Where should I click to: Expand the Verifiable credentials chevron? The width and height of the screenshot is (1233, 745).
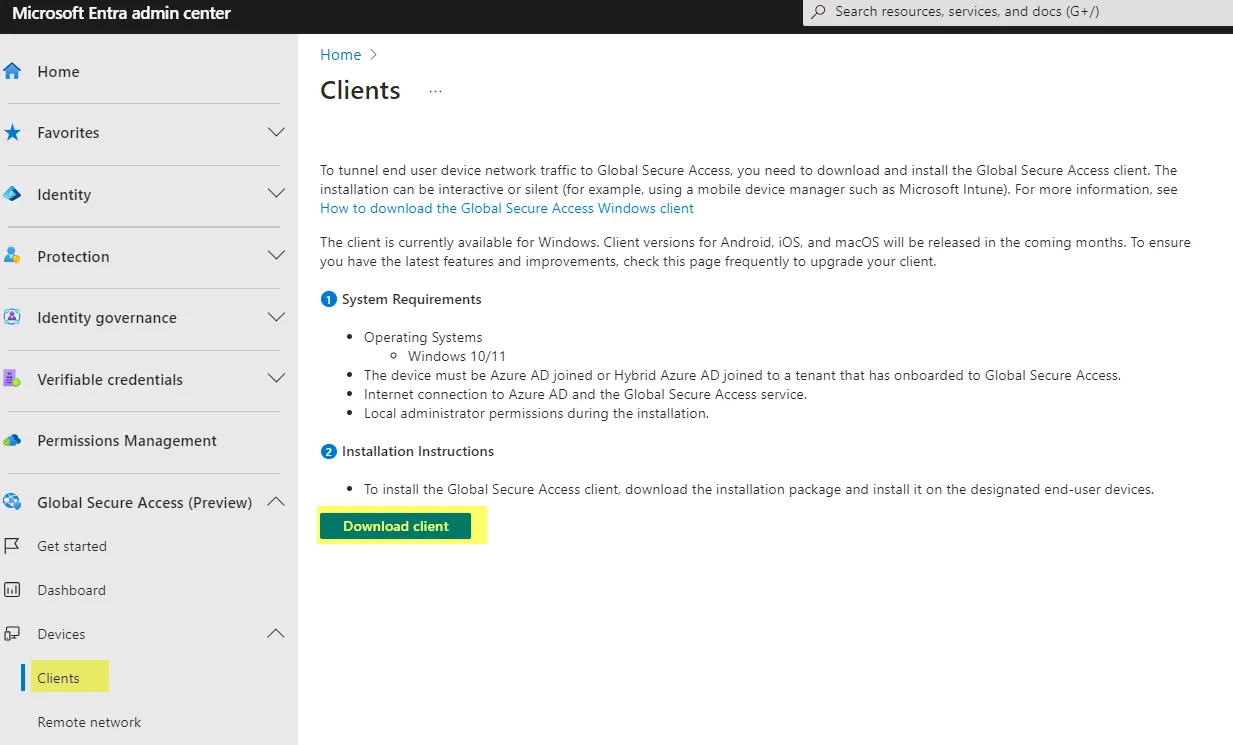tap(276, 379)
